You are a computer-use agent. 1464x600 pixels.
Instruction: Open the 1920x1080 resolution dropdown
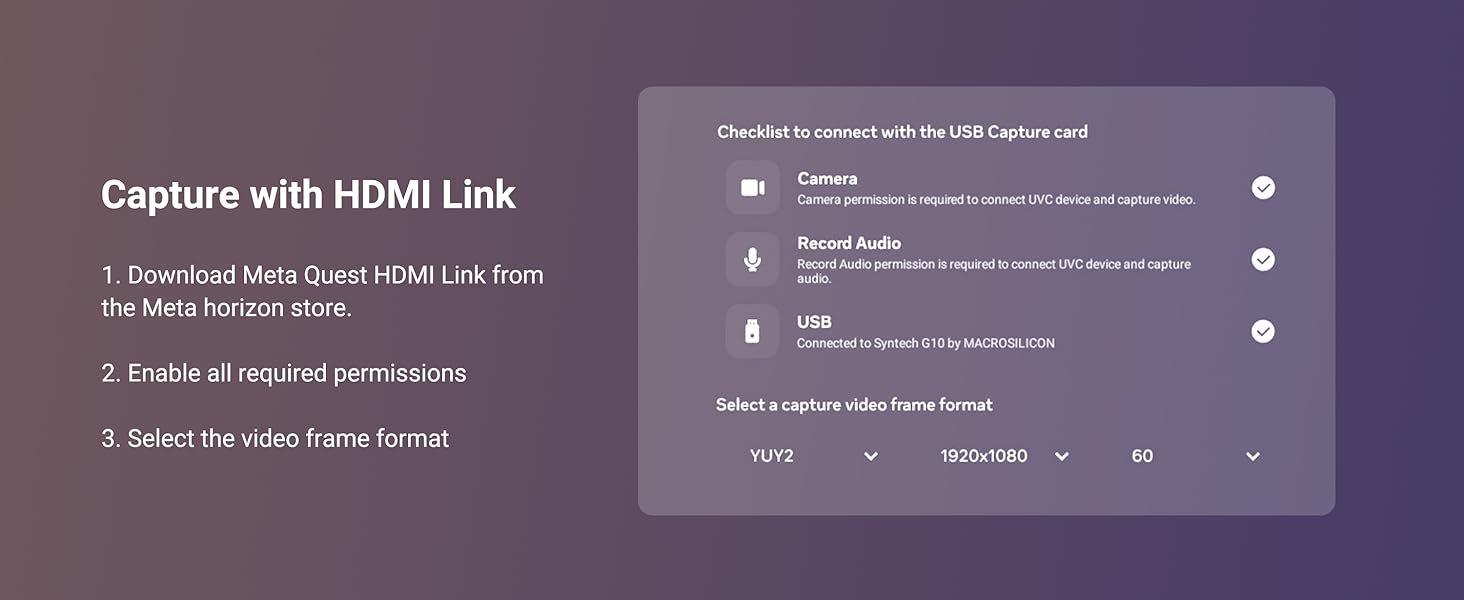[1000, 455]
